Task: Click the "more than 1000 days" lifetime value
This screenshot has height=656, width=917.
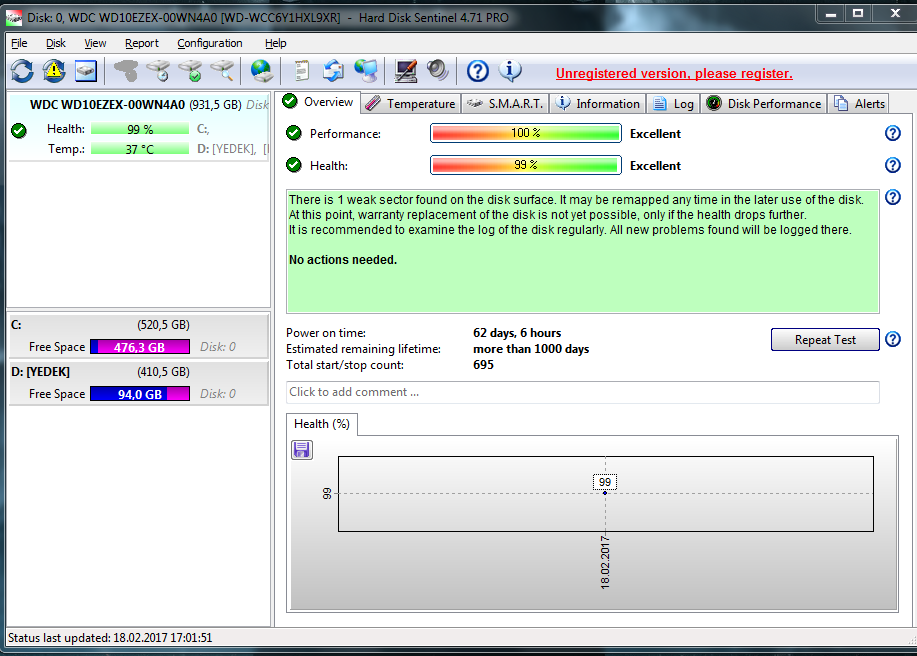Action: tap(531, 349)
